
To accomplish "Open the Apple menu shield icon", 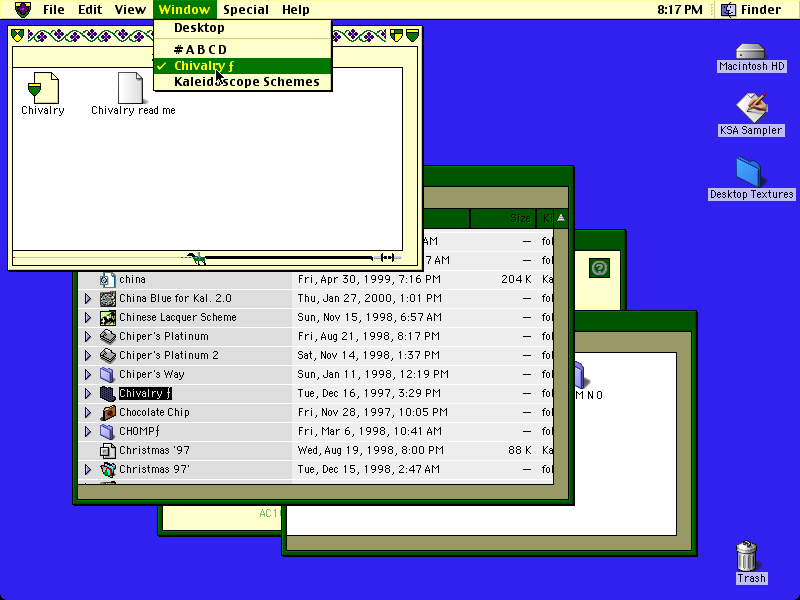I will tap(23, 9).
